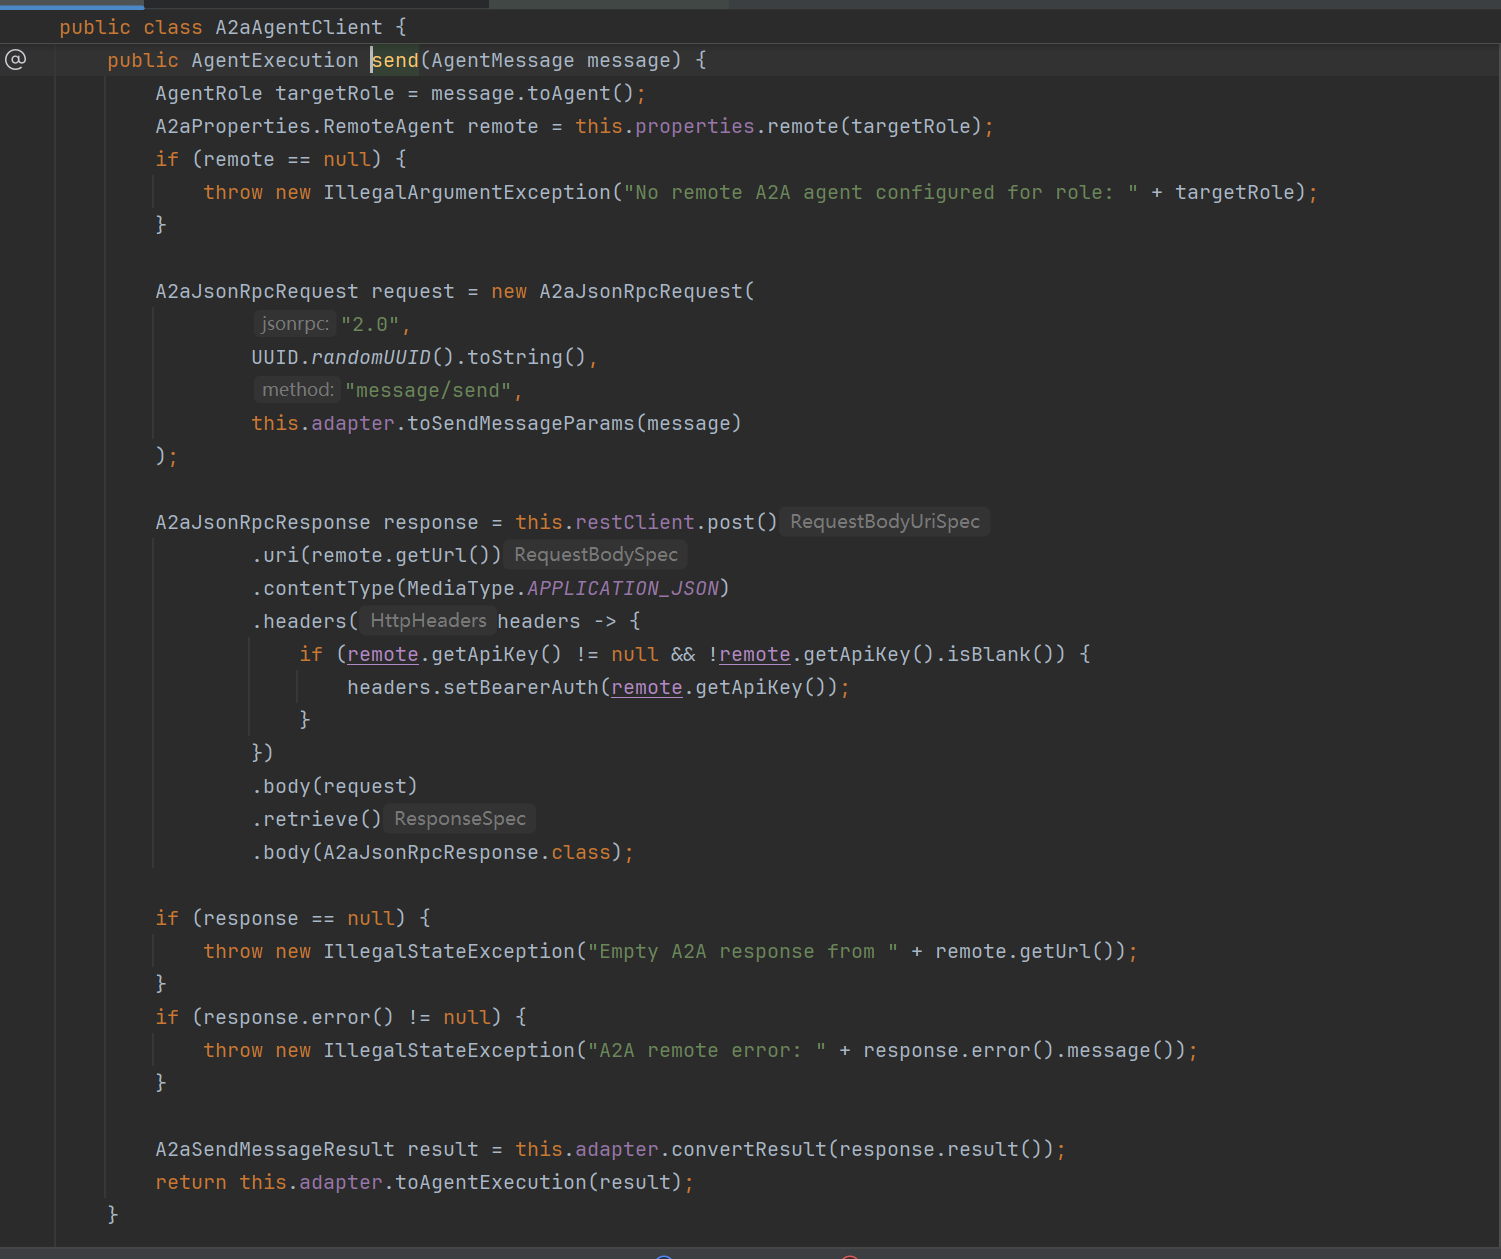The image size is (1501, 1259).
Task: Click the ResponseSpec inlay hint
Action: pos(460,819)
